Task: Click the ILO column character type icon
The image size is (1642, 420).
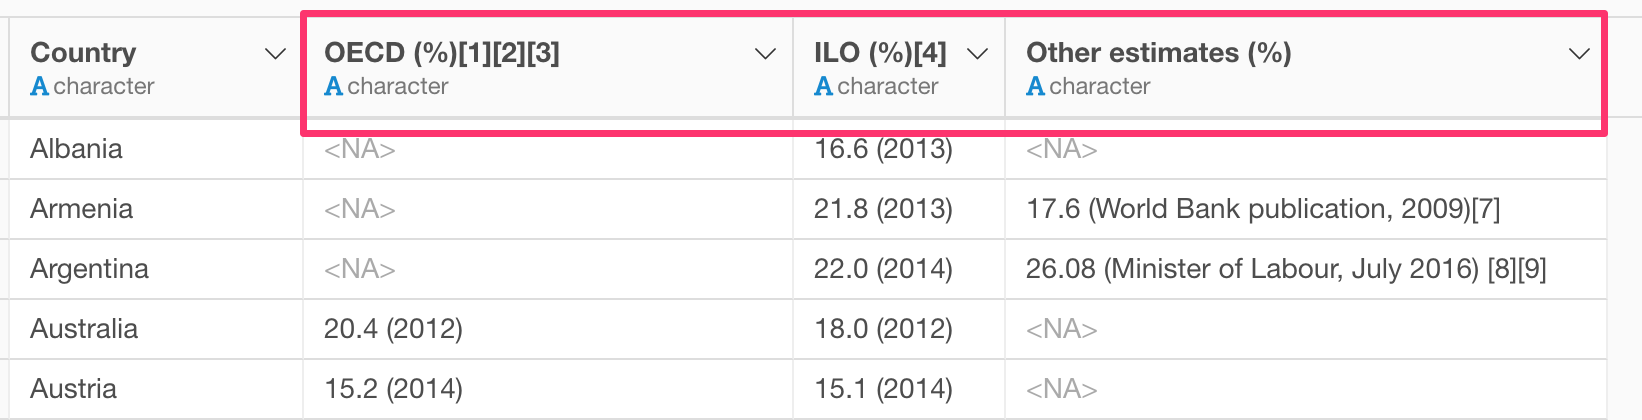Action: 824,87
